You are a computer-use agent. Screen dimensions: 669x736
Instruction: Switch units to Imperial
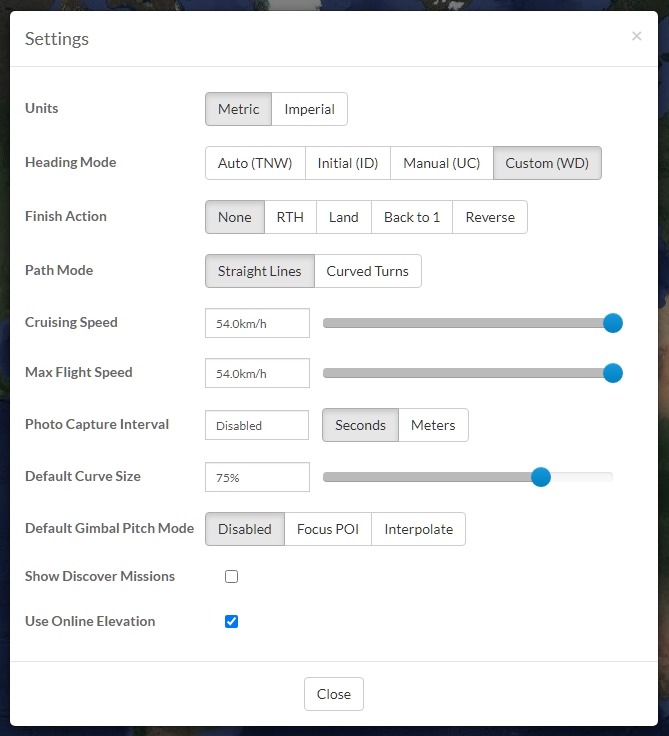click(x=309, y=109)
